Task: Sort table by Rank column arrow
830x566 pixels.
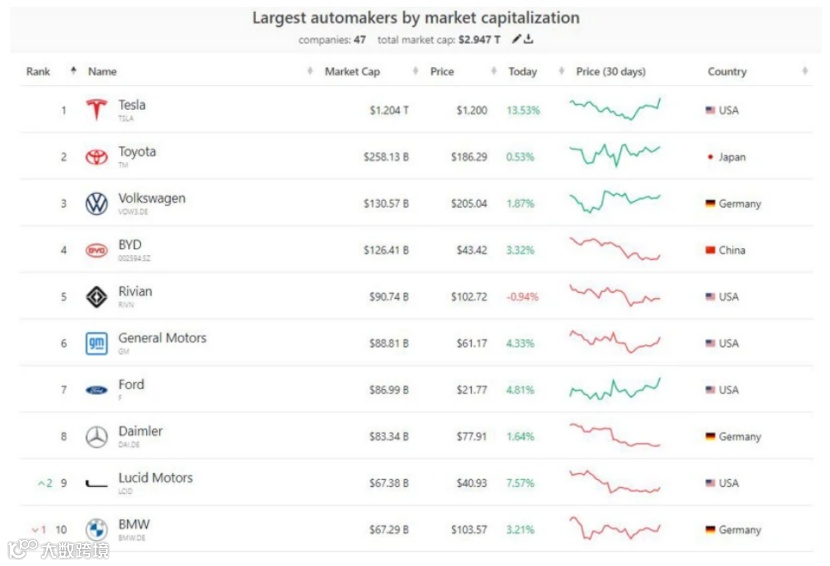Action: pyautogui.click(x=73, y=71)
